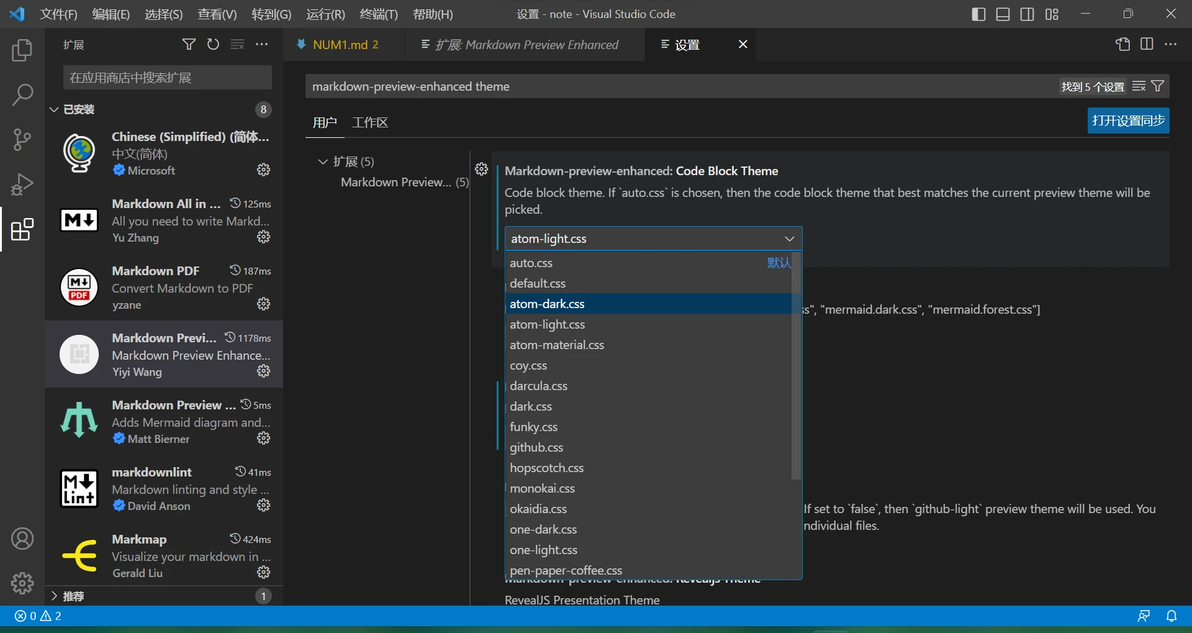Open the Search view icon
1192x633 pixels.
click(x=22, y=95)
